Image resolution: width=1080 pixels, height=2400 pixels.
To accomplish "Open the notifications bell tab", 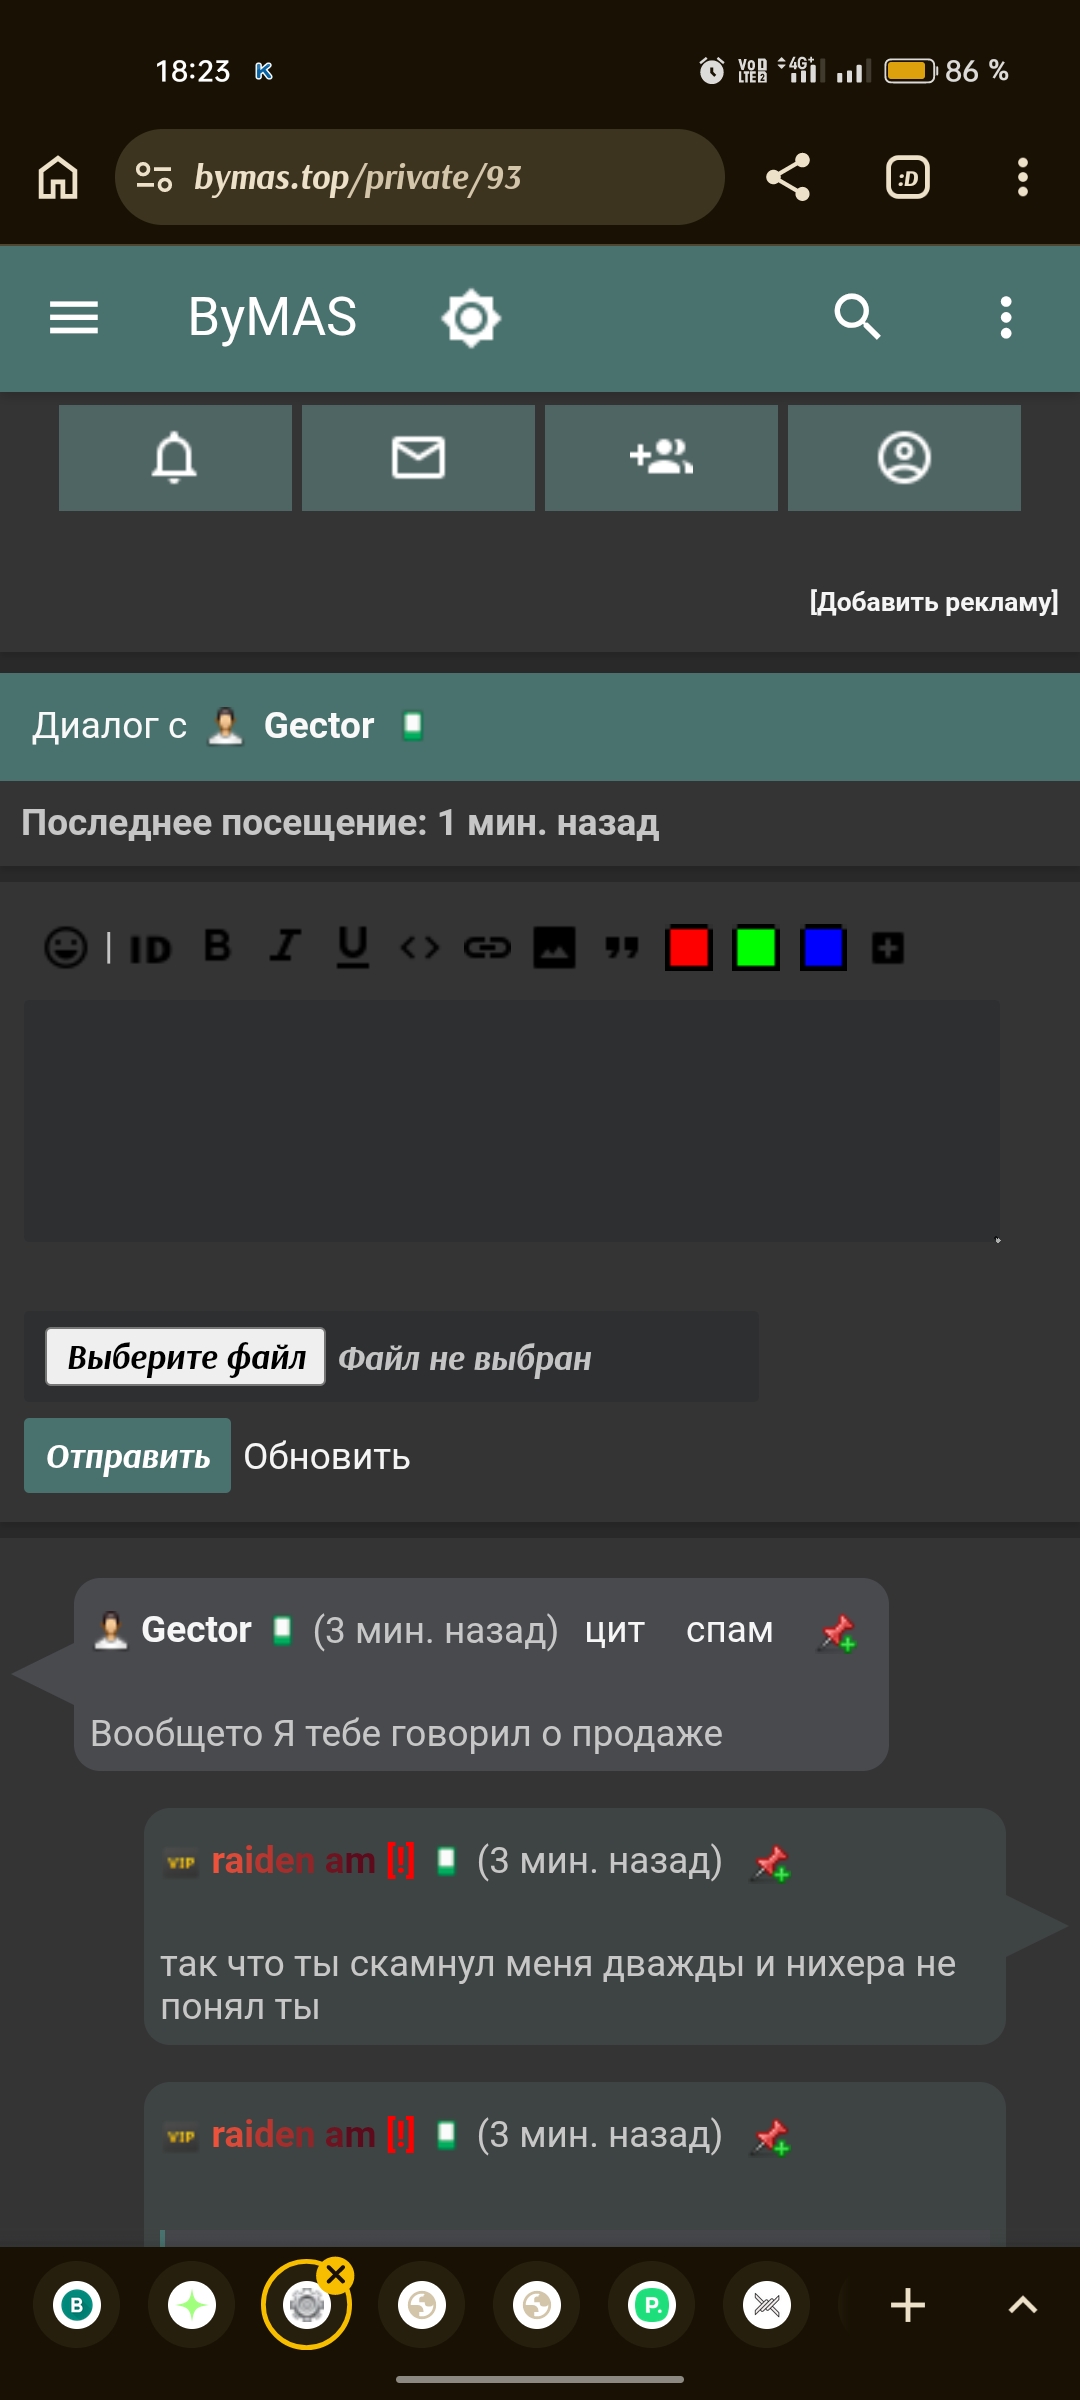I will (x=175, y=458).
